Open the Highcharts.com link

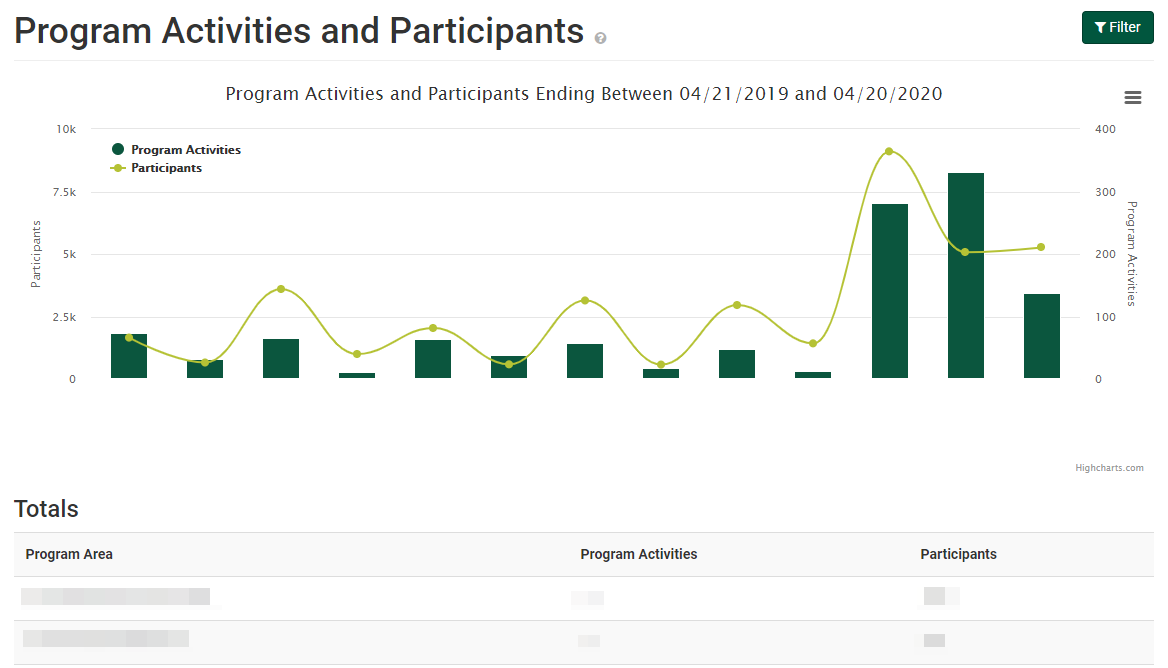click(1110, 467)
